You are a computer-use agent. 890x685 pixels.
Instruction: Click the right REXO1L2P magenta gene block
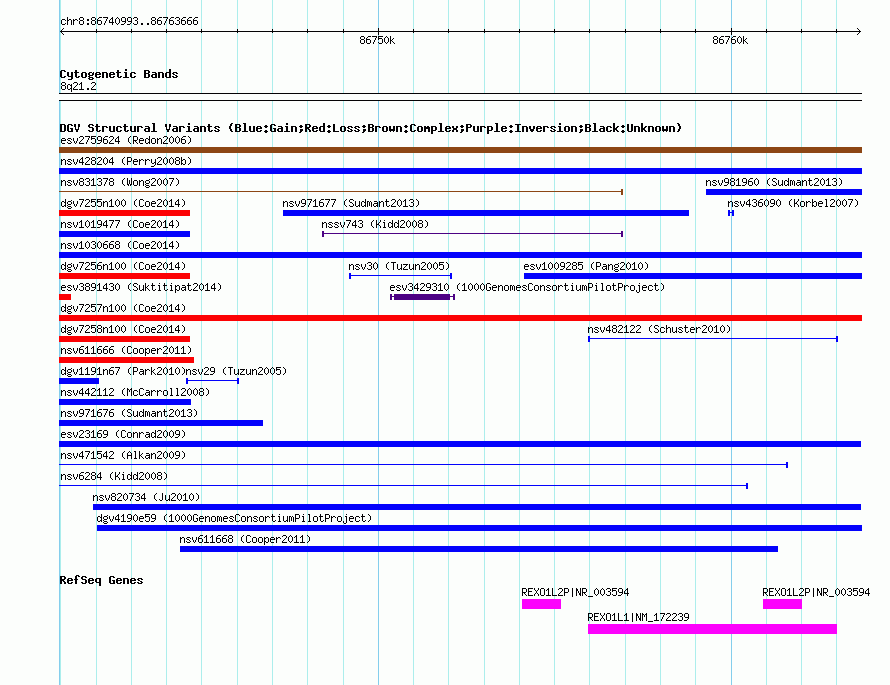[782, 604]
